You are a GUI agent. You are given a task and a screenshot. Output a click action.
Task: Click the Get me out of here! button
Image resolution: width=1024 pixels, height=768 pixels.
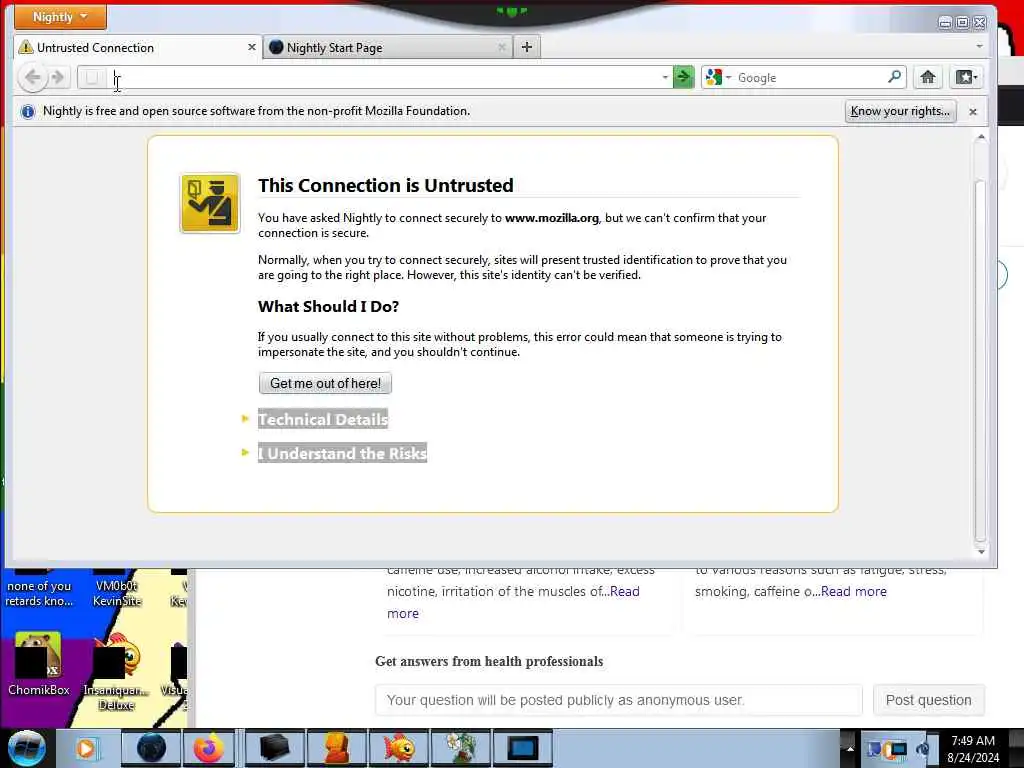tap(325, 383)
